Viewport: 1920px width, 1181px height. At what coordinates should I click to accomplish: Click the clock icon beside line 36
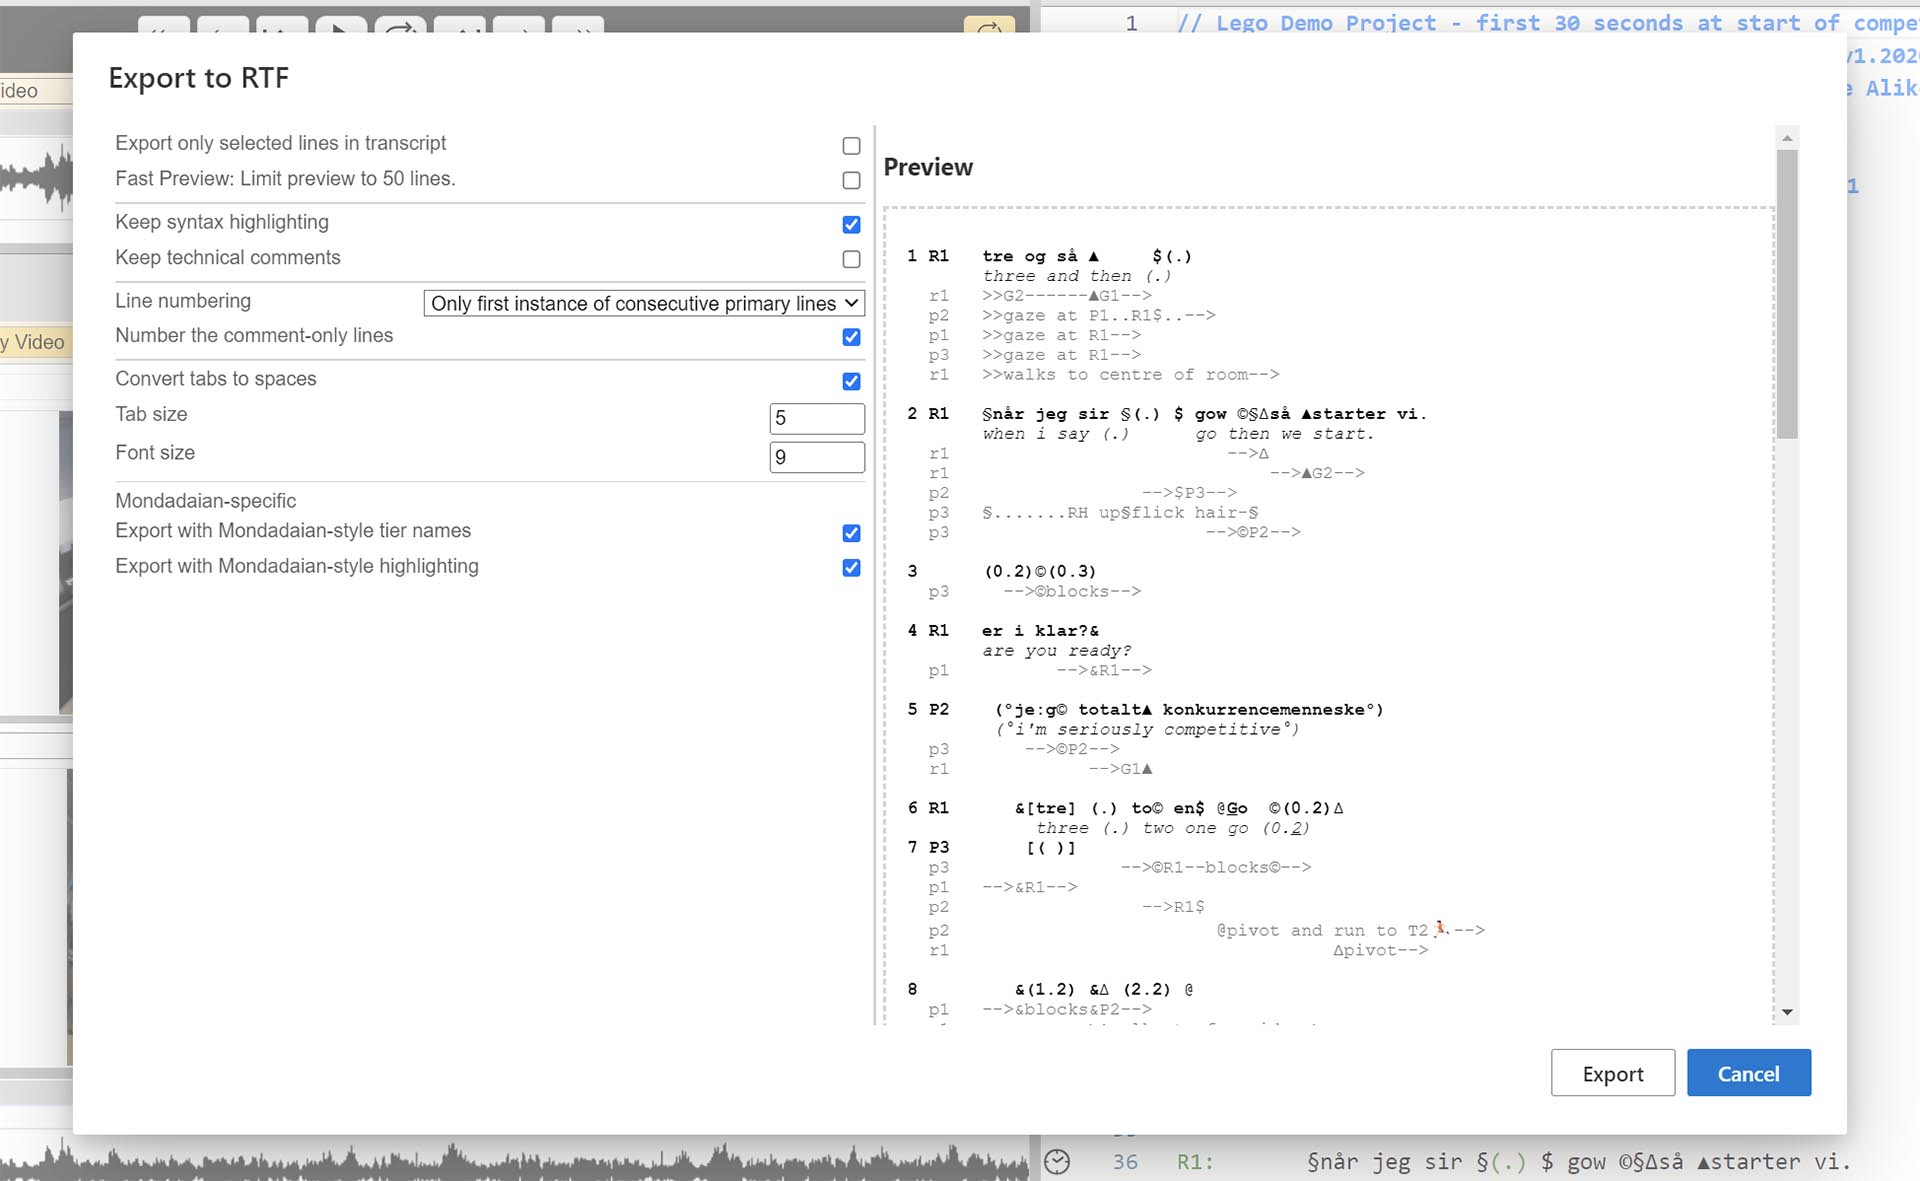tap(1057, 1161)
